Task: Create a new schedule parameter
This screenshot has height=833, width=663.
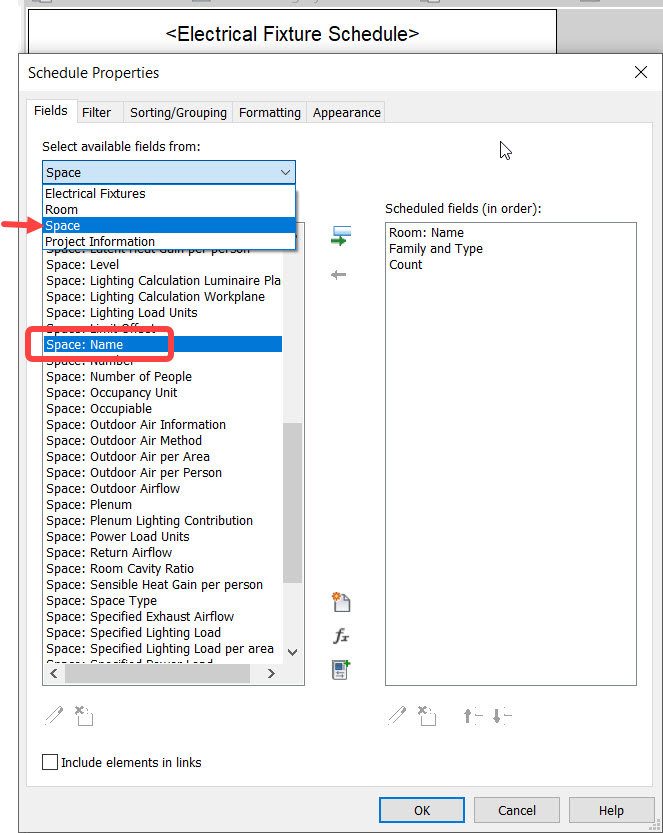Action: pos(341,601)
